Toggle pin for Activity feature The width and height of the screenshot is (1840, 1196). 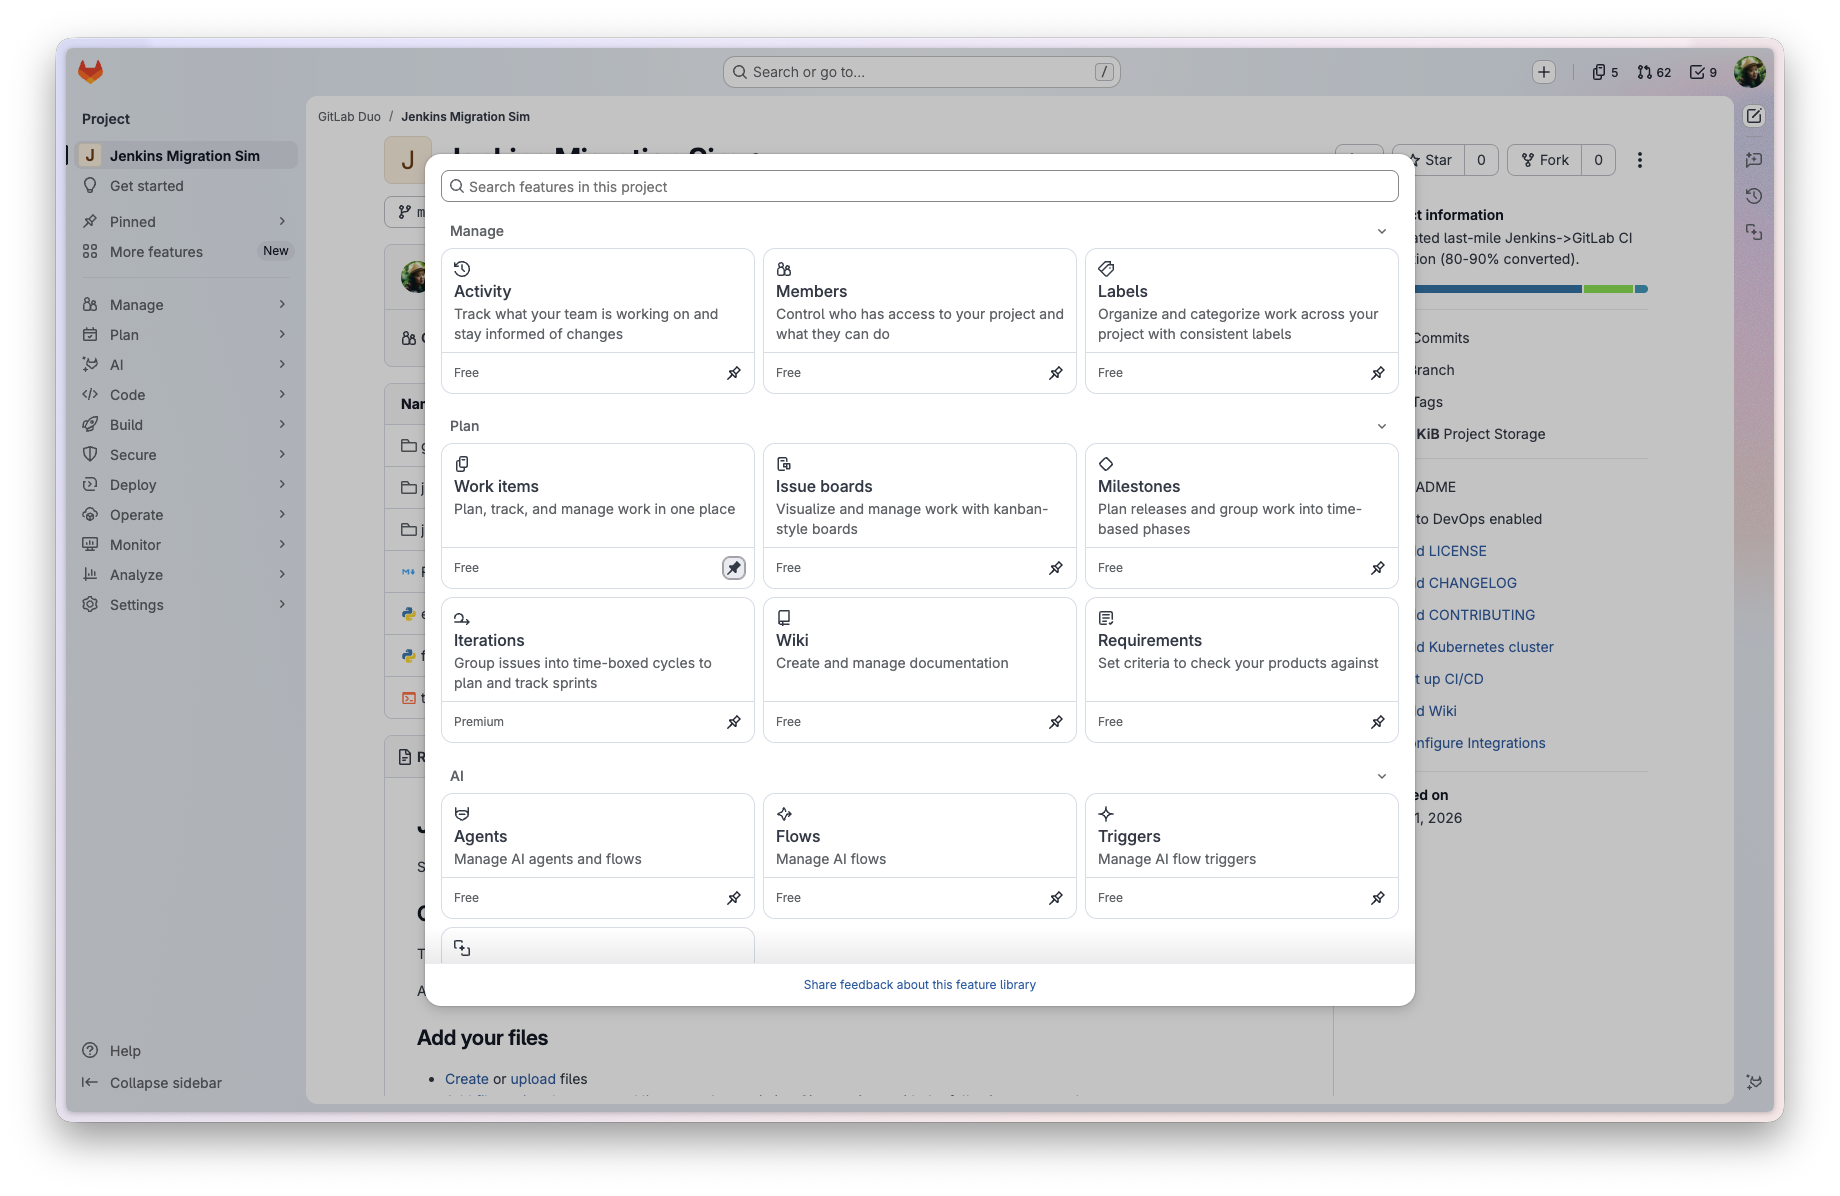pyautogui.click(x=734, y=373)
